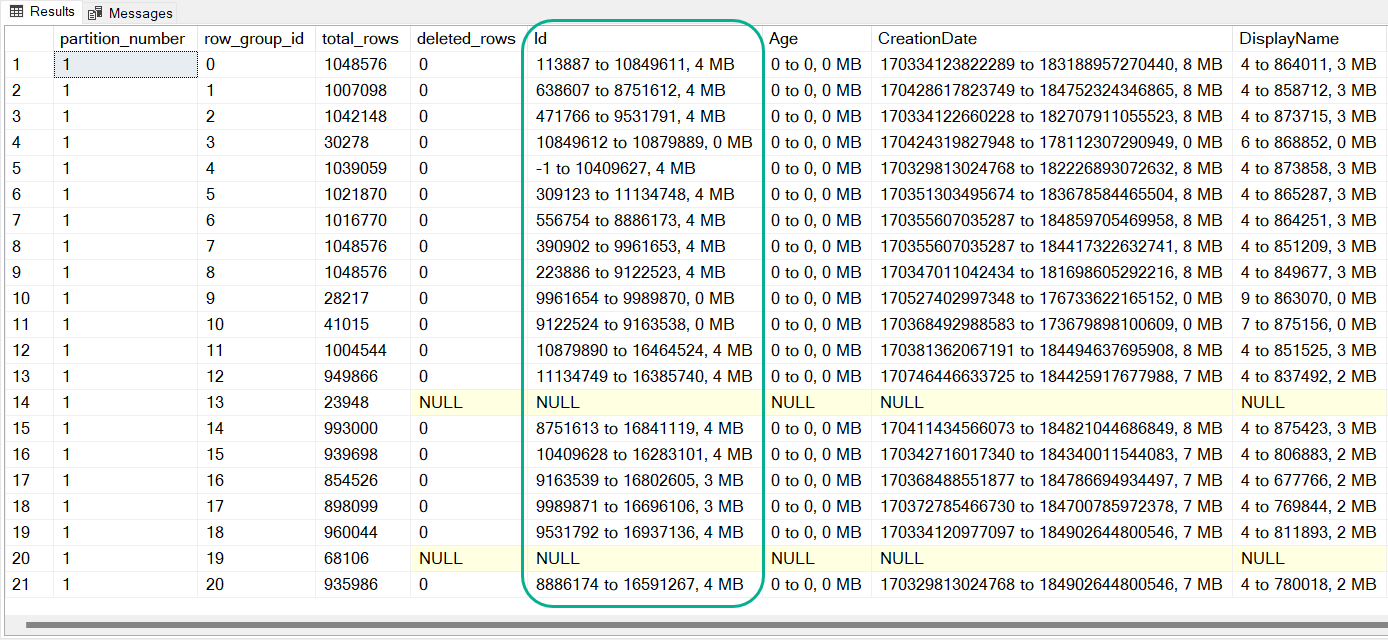This screenshot has height=640, width=1388.
Task: Click Id cell '8886174 to 16591267, 4 MB'
Action: pyautogui.click(x=647, y=585)
